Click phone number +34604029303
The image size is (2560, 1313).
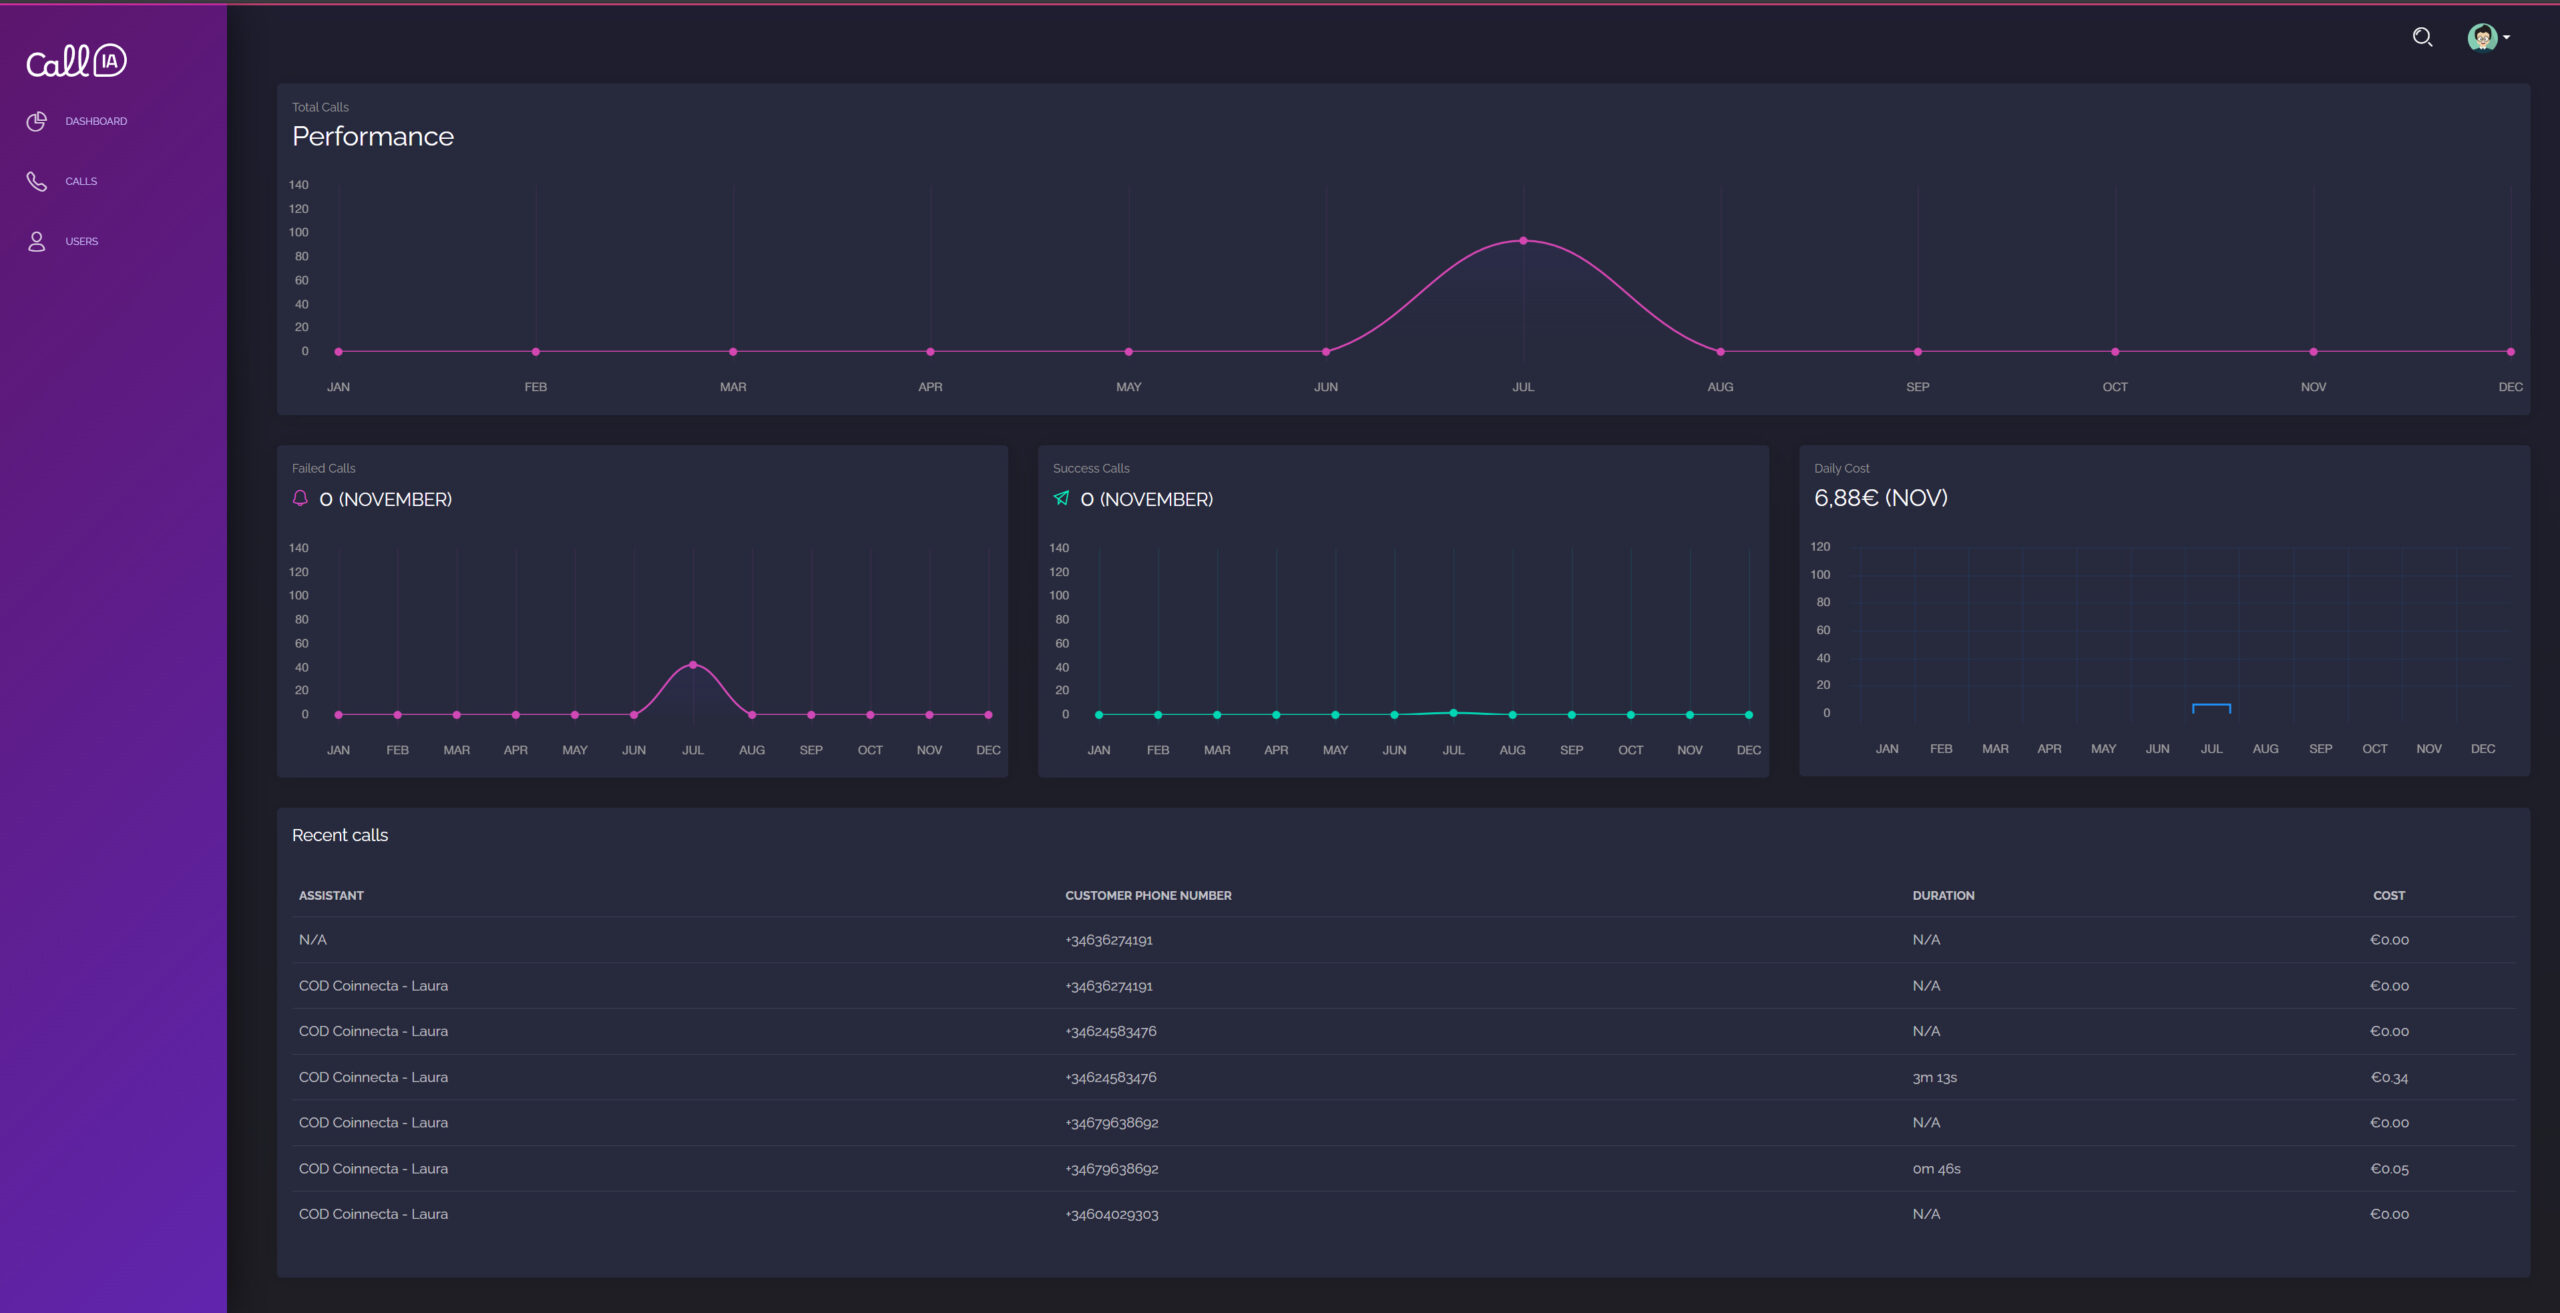(x=1112, y=1214)
